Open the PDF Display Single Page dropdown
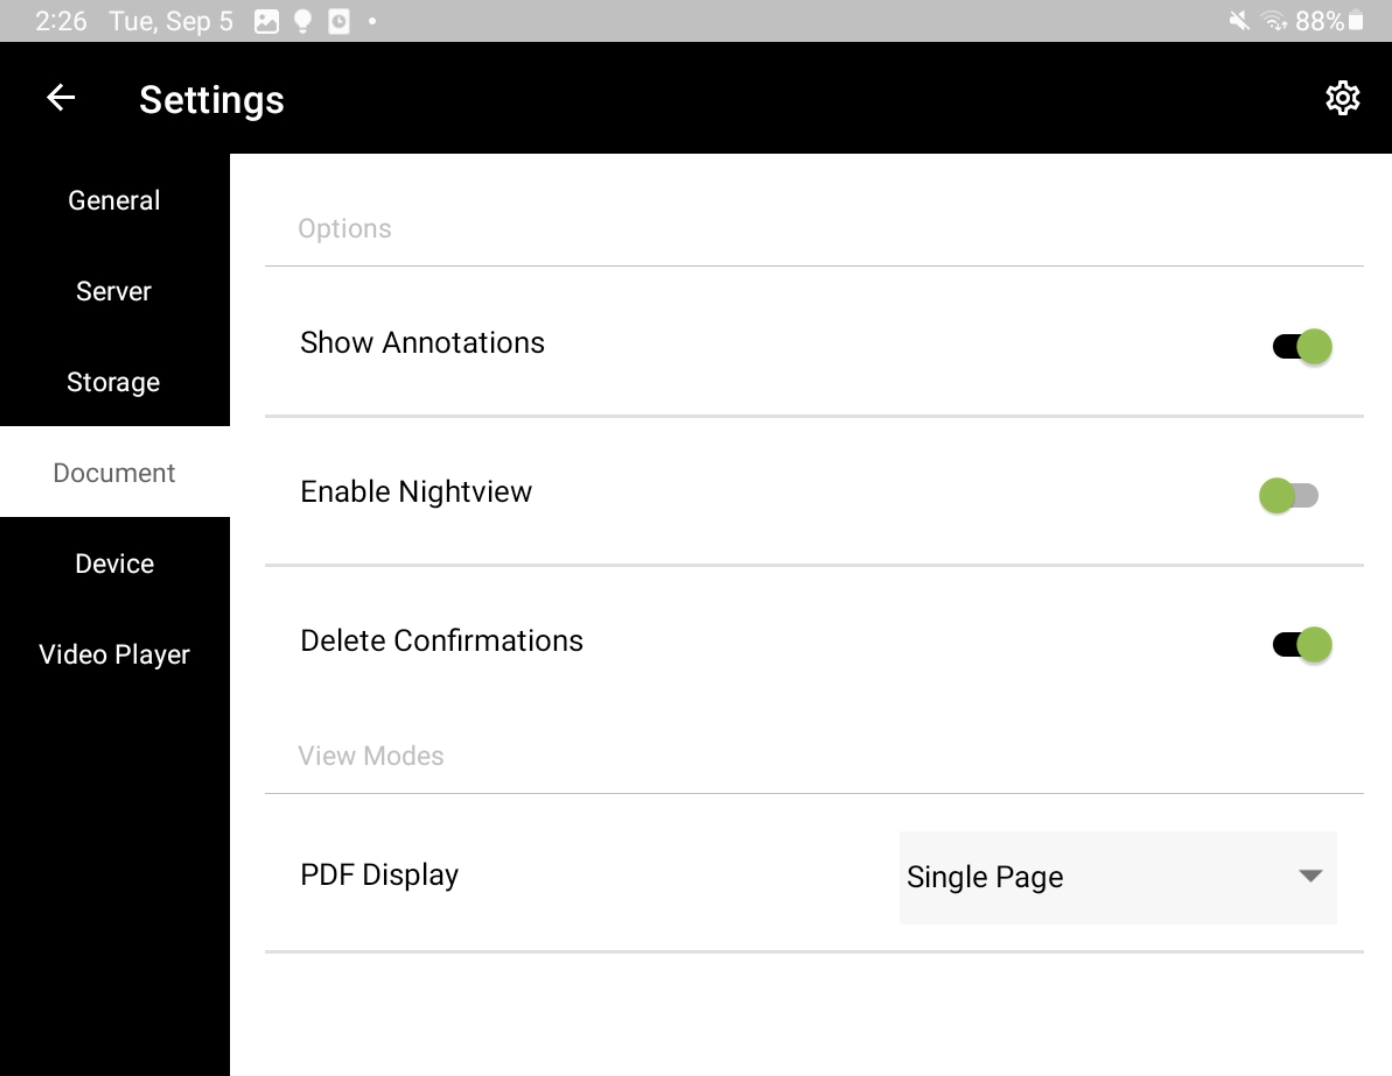The width and height of the screenshot is (1392, 1076). [x=1118, y=877]
